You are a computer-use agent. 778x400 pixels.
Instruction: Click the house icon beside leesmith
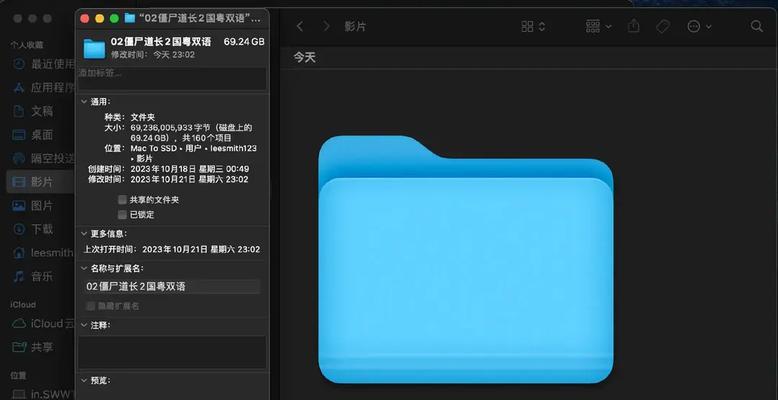pos(19,253)
